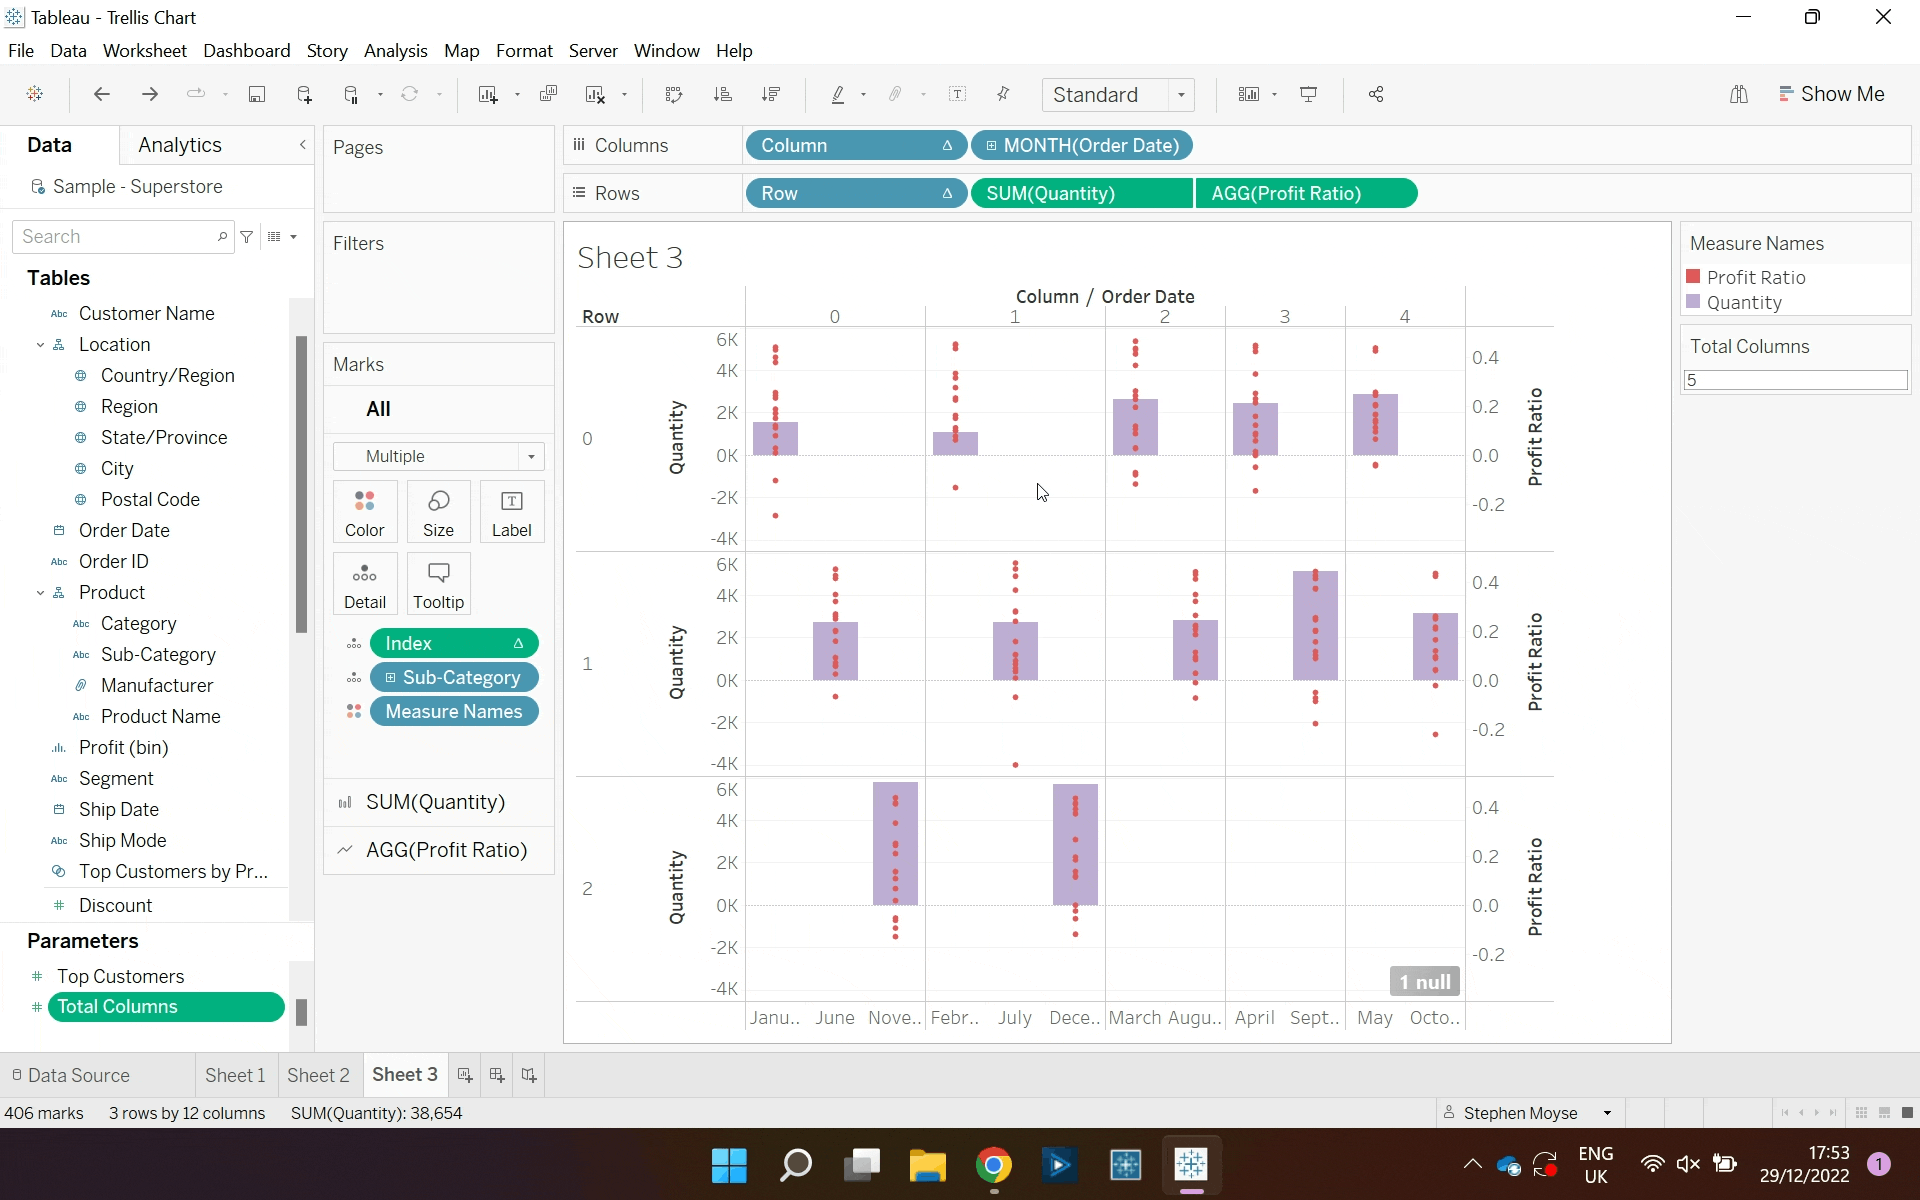The width and height of the screenshot is (1920, 1200).
Task: Click the Presentation Mode icon
Action: click(x=1308, y=94)
